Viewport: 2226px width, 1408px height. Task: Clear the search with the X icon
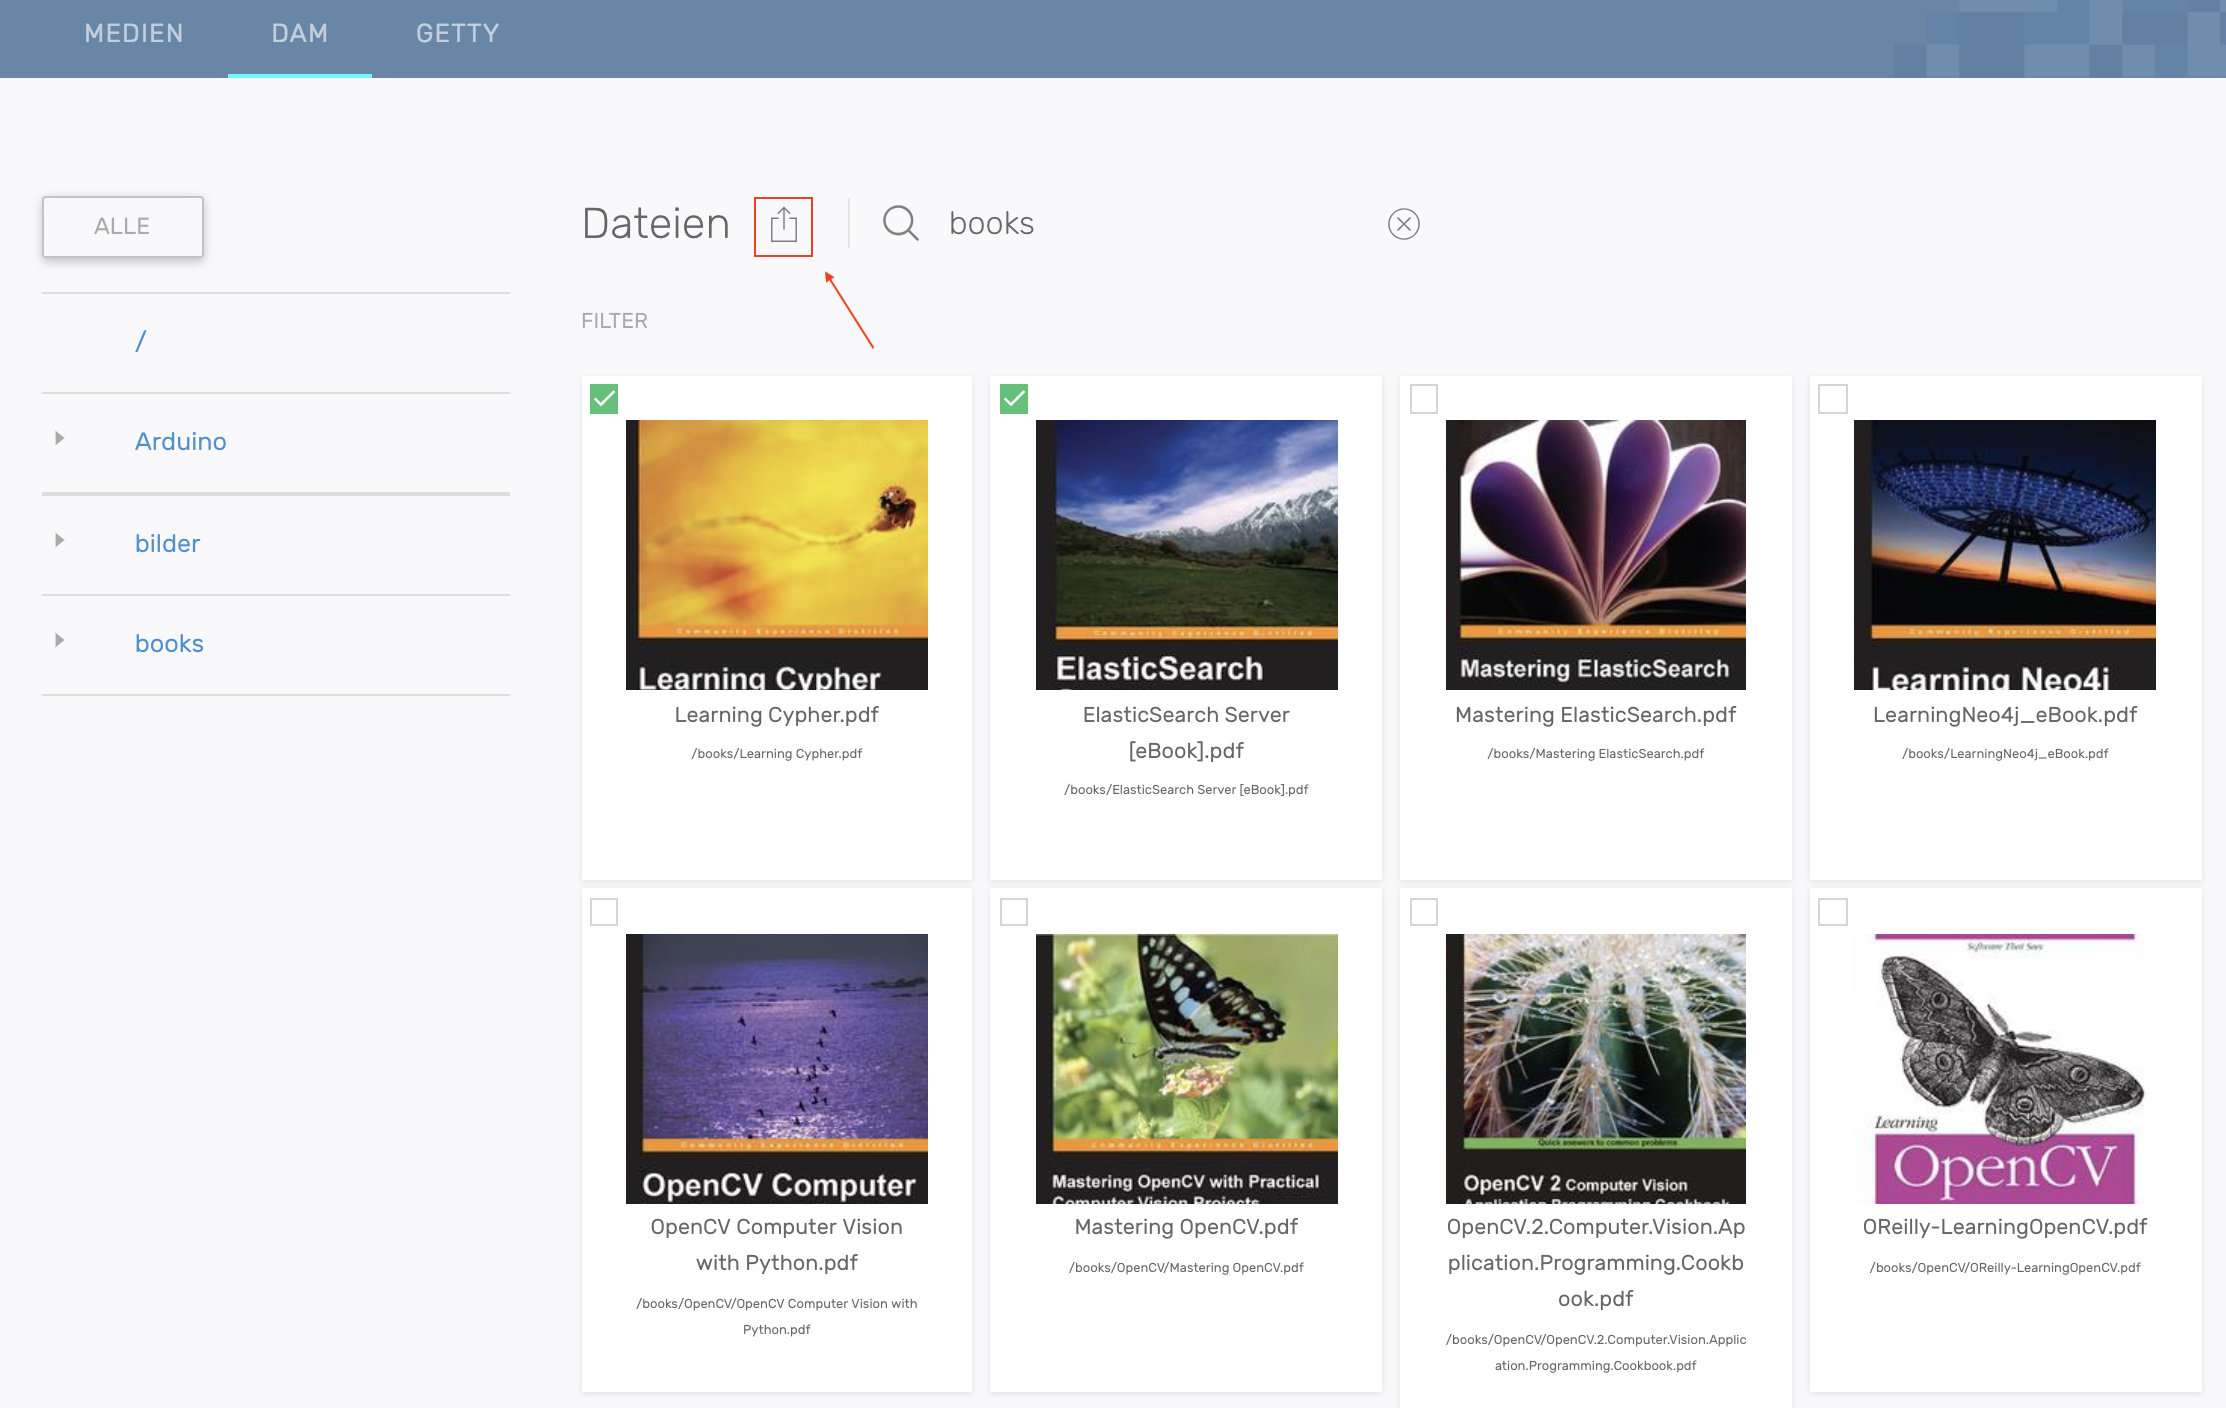pos(1403,224)
